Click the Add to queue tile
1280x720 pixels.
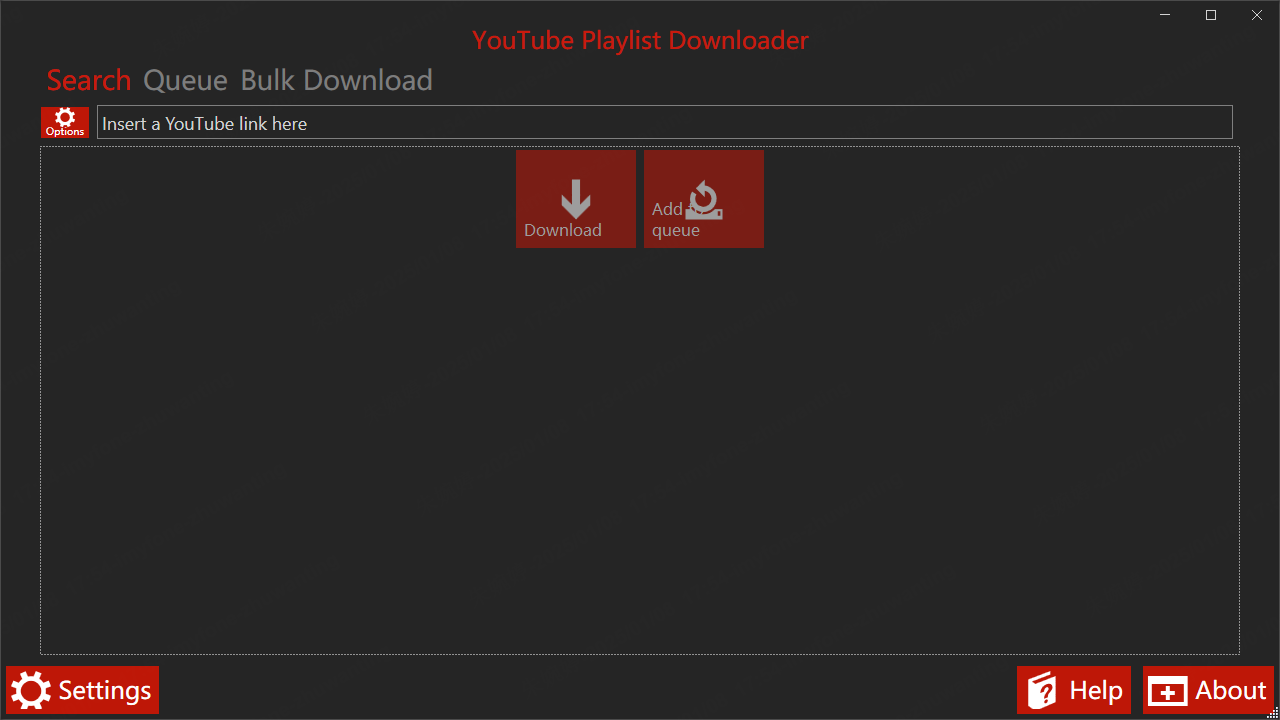coord(704,199)
